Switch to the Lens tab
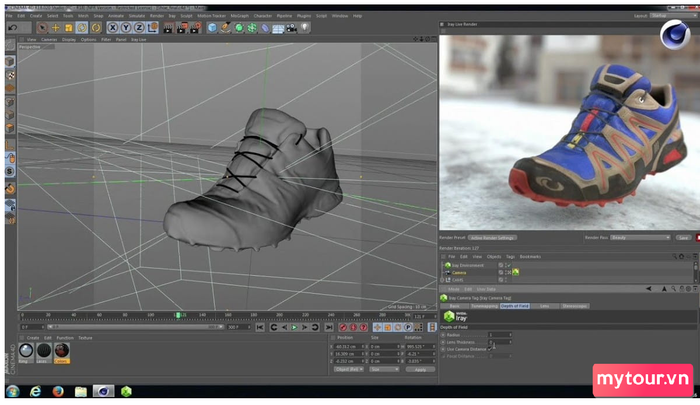 (544, 306)
